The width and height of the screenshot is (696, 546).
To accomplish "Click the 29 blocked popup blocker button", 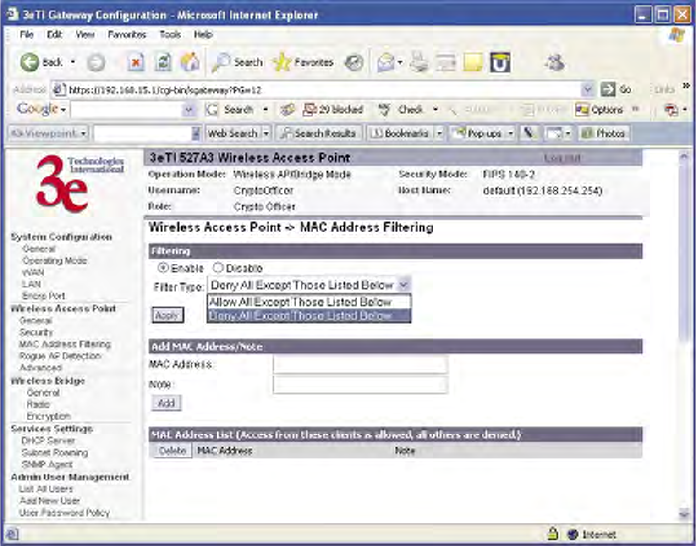I will [333, 110].
